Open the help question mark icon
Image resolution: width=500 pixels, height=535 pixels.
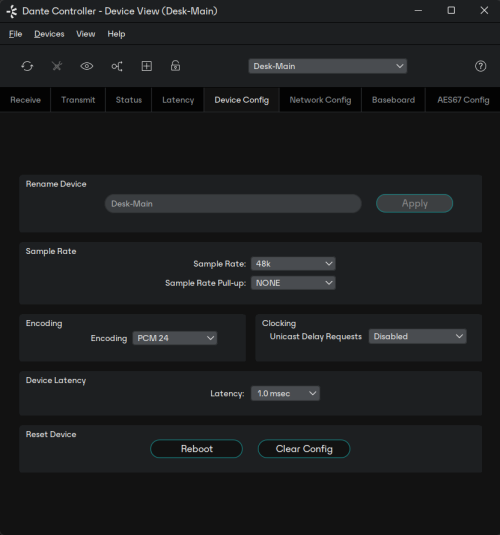coord(481,66)
